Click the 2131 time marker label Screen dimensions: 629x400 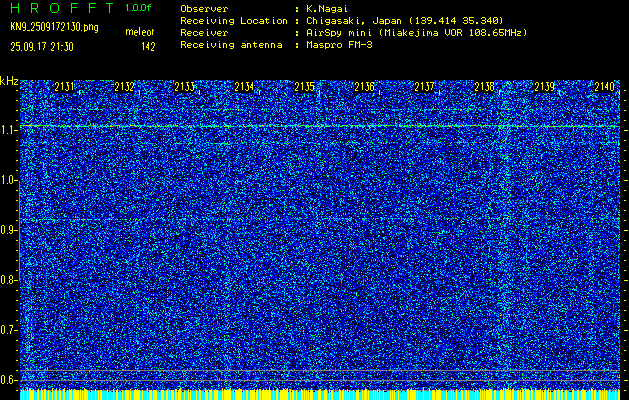(x=64, y=87)
